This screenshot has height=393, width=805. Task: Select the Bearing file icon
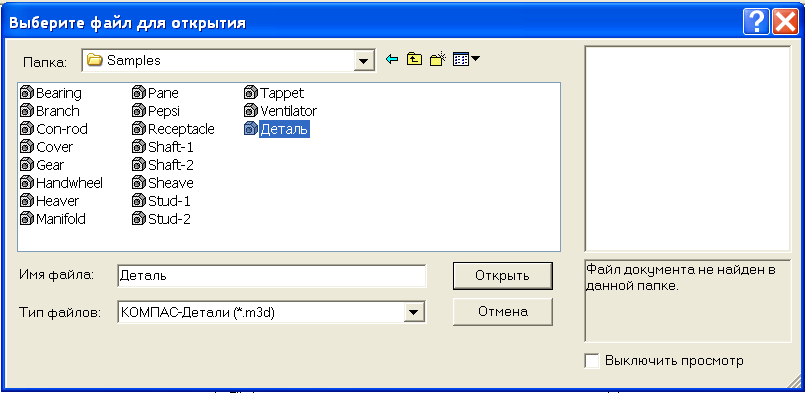pos(27,93)
